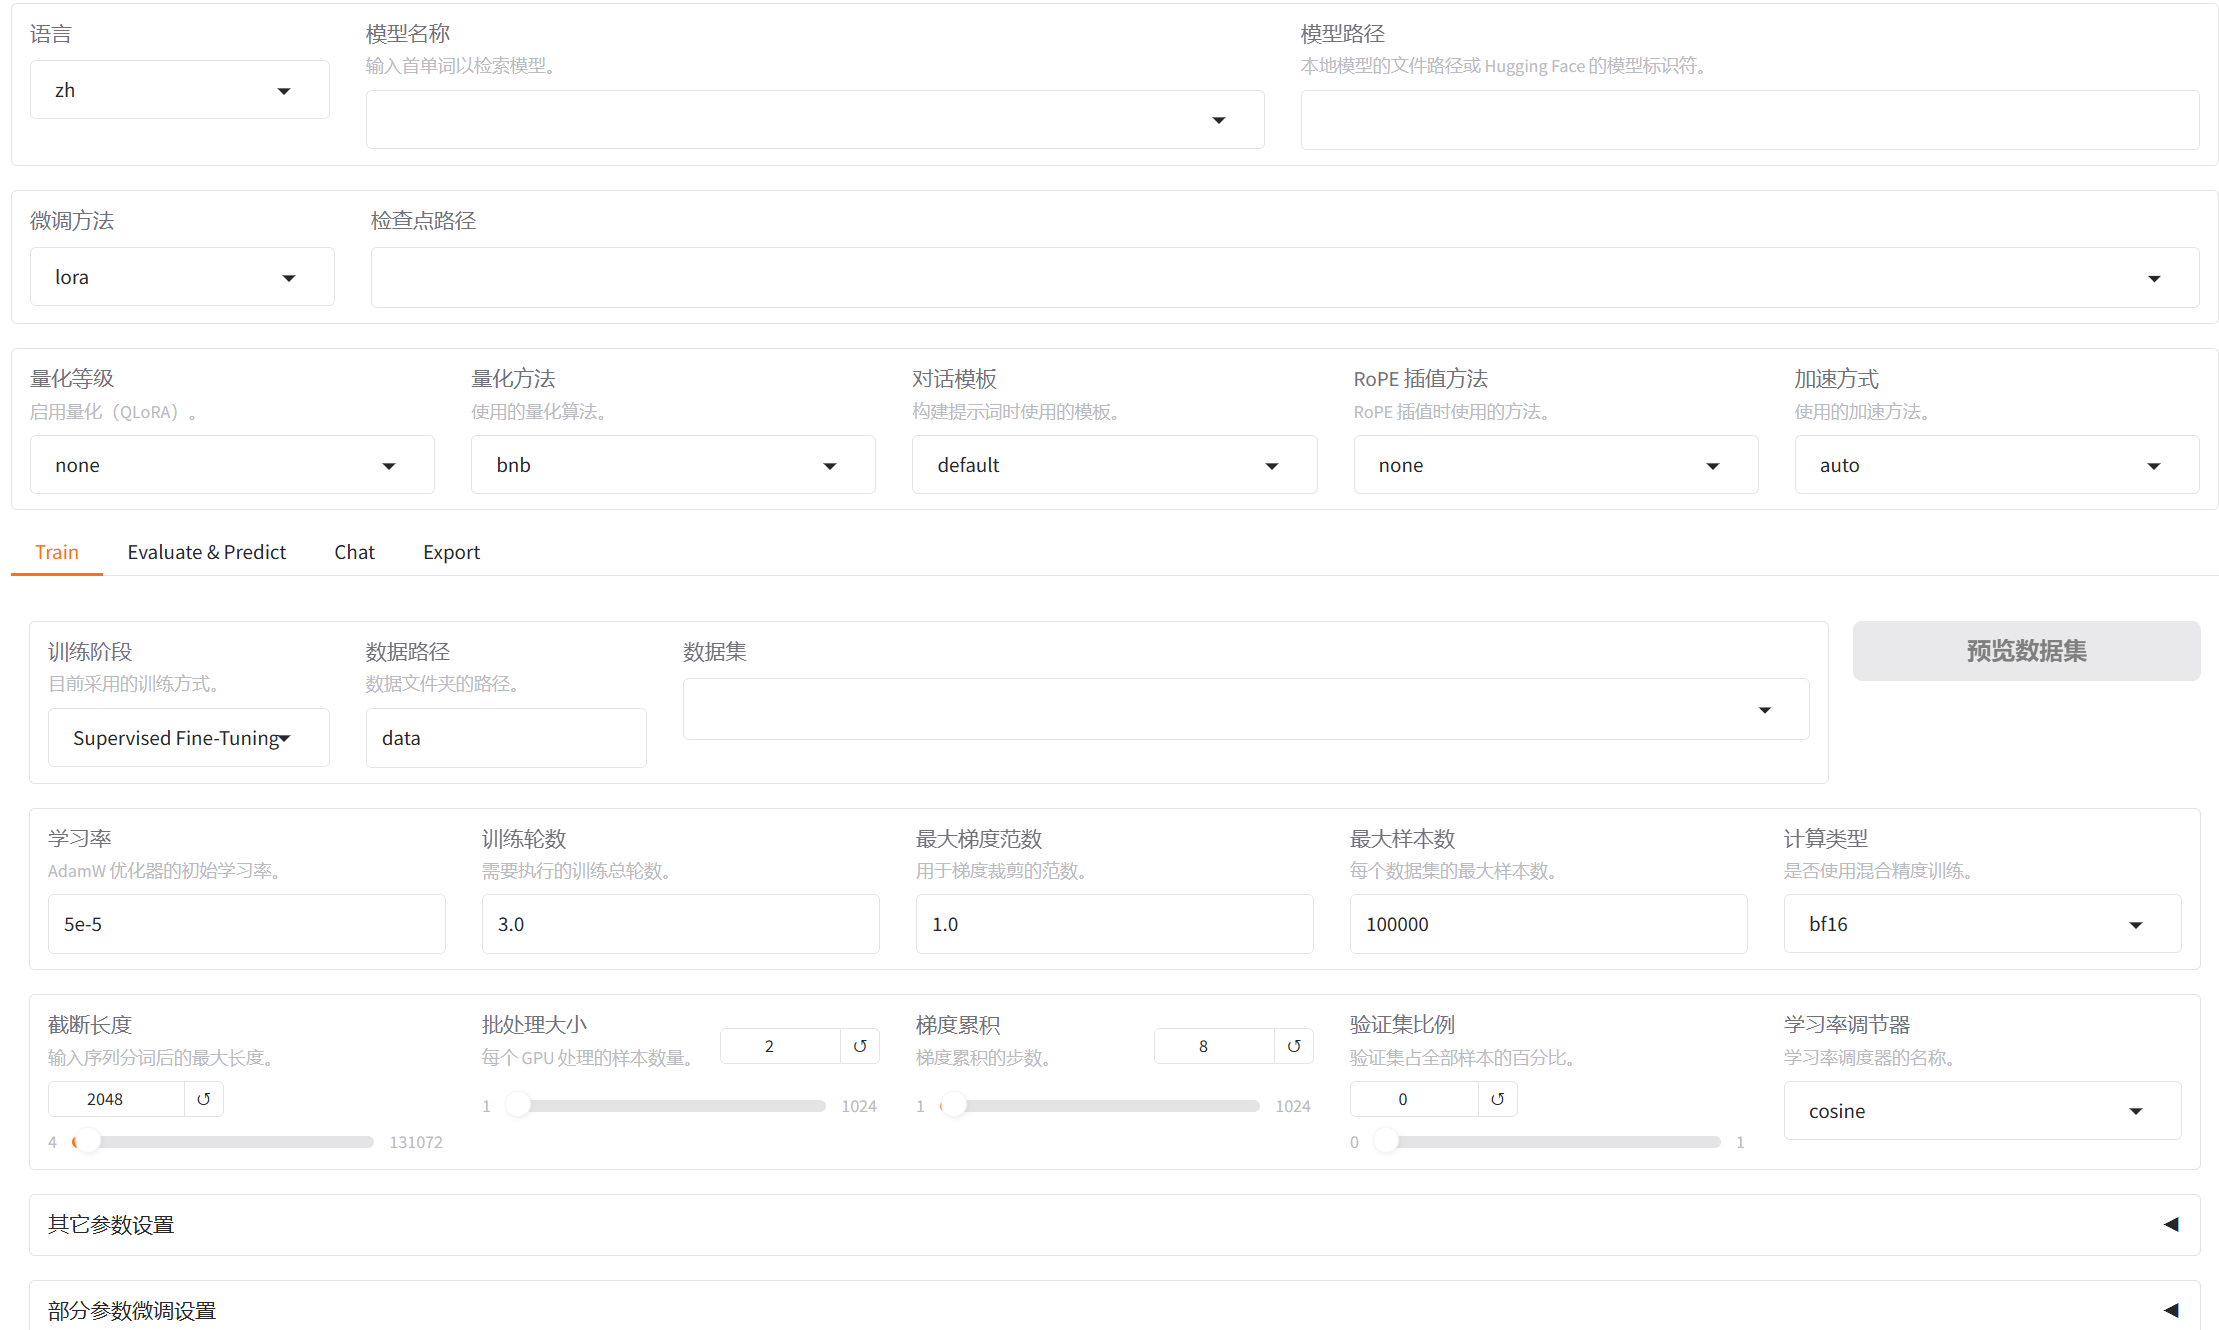Reset the 截断长度 value with the reset icon
Viewport: 2219px width, 1330px height.
coord(204,1099)
